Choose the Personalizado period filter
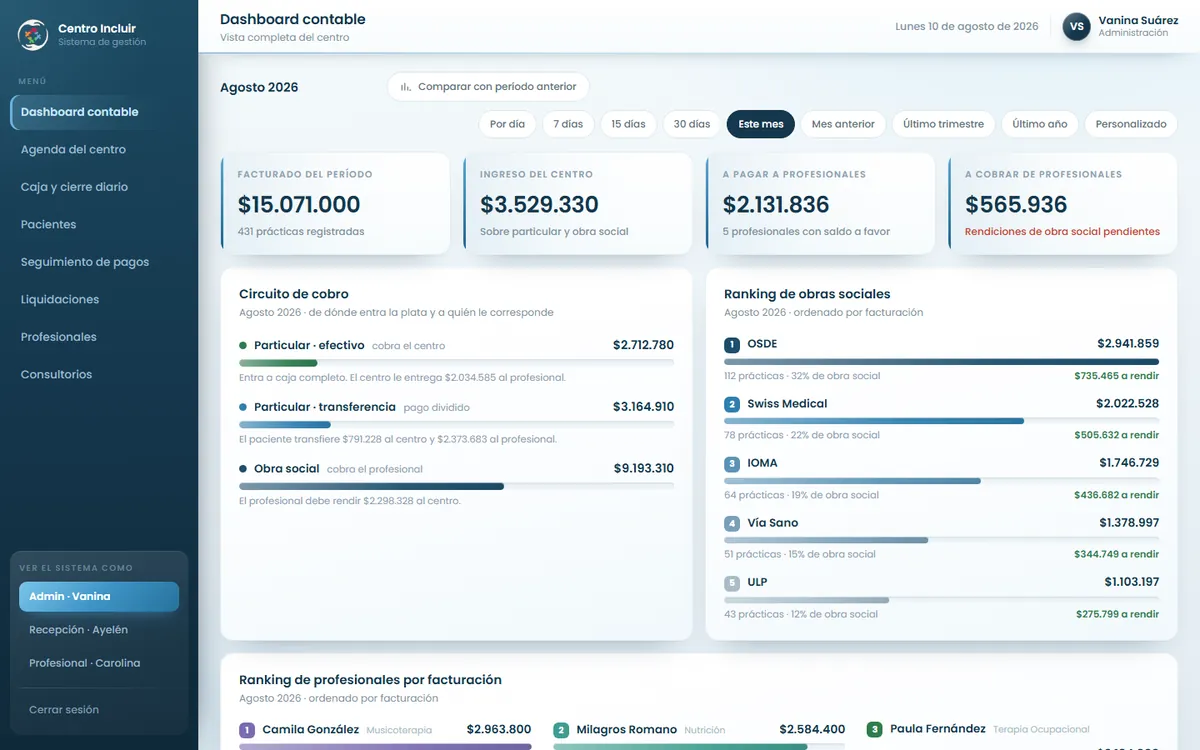The width and height of the screenshot is (1200, 750). (1131, 124)
